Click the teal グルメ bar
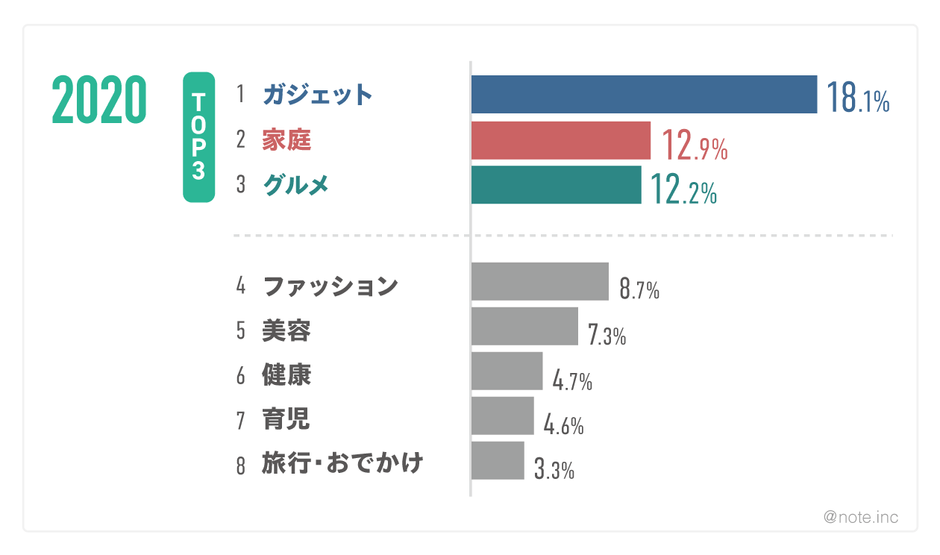The image size is (940, 555). click(556, 185)
